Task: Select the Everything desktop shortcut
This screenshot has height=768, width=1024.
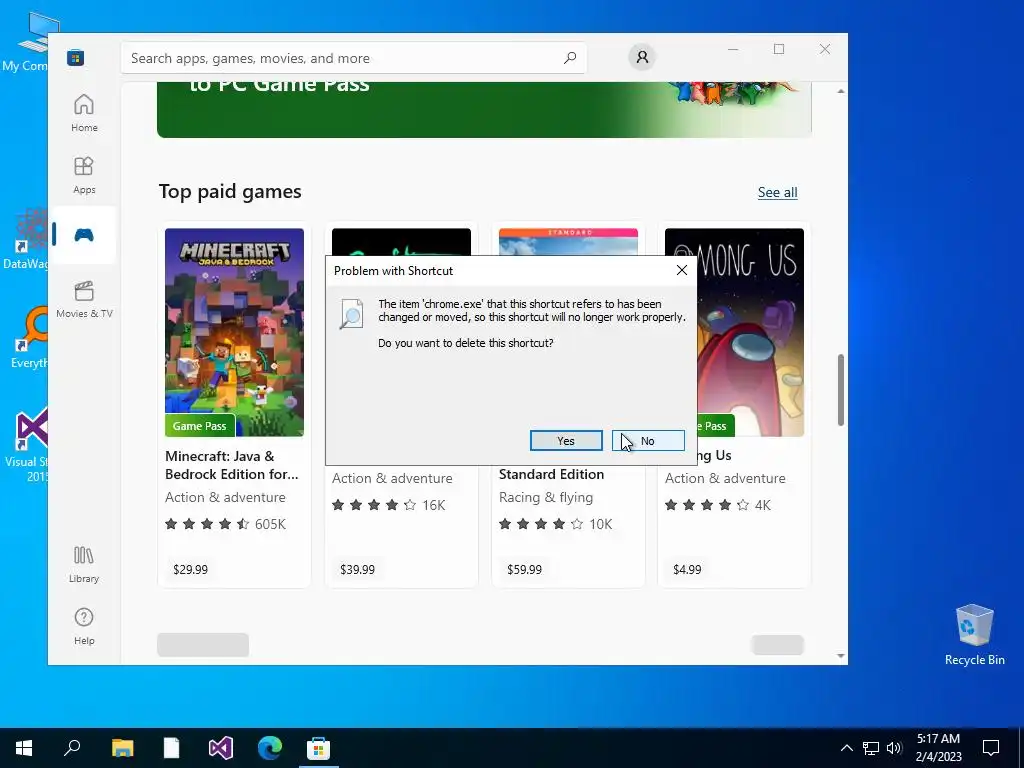Action: [x=27, y=338]
